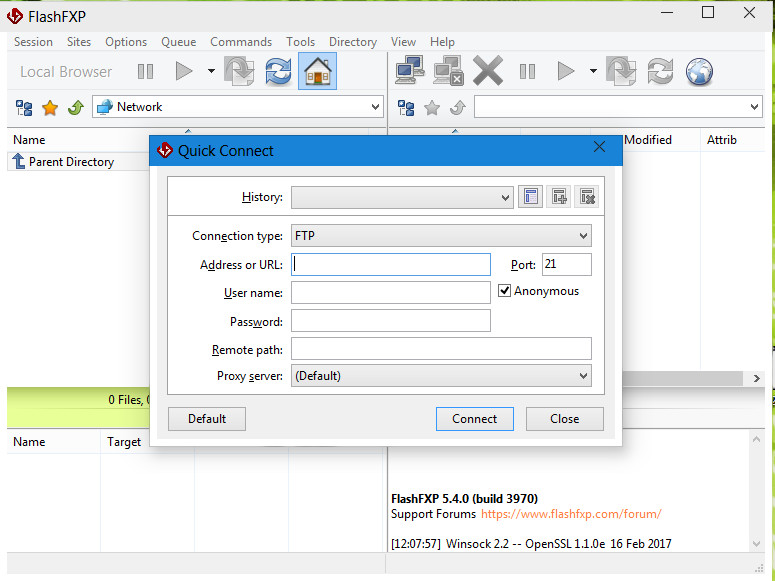Click the Default button

pos(207,419)
